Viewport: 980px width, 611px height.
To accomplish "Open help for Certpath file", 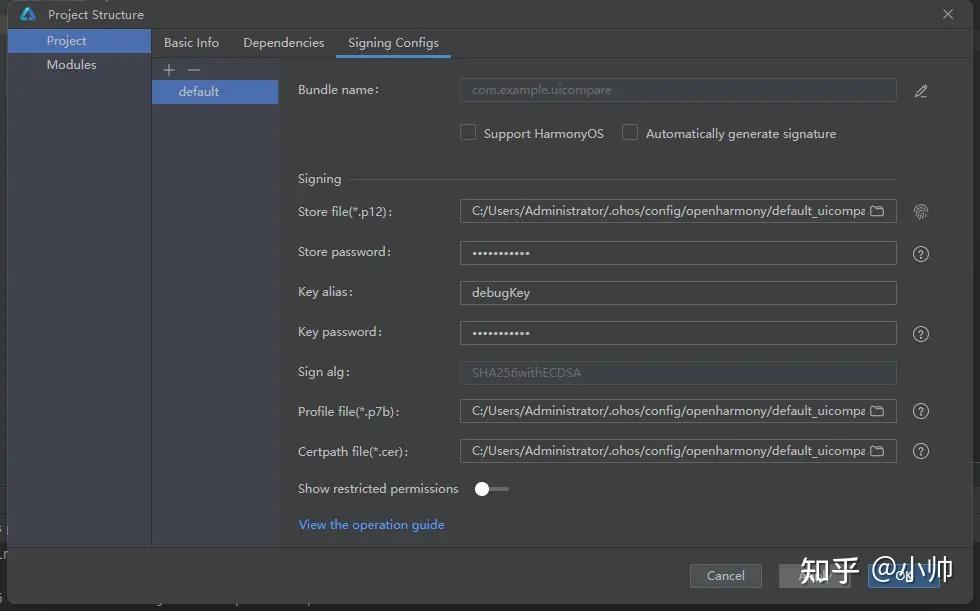I will click(x=921, y=451).
